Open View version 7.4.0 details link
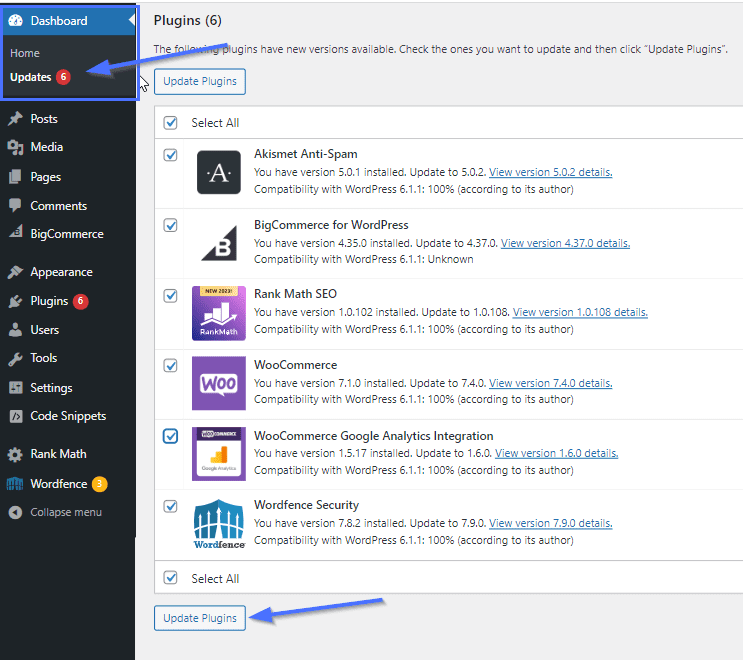The height and width of the screenshot is (660, 743). 550,383
